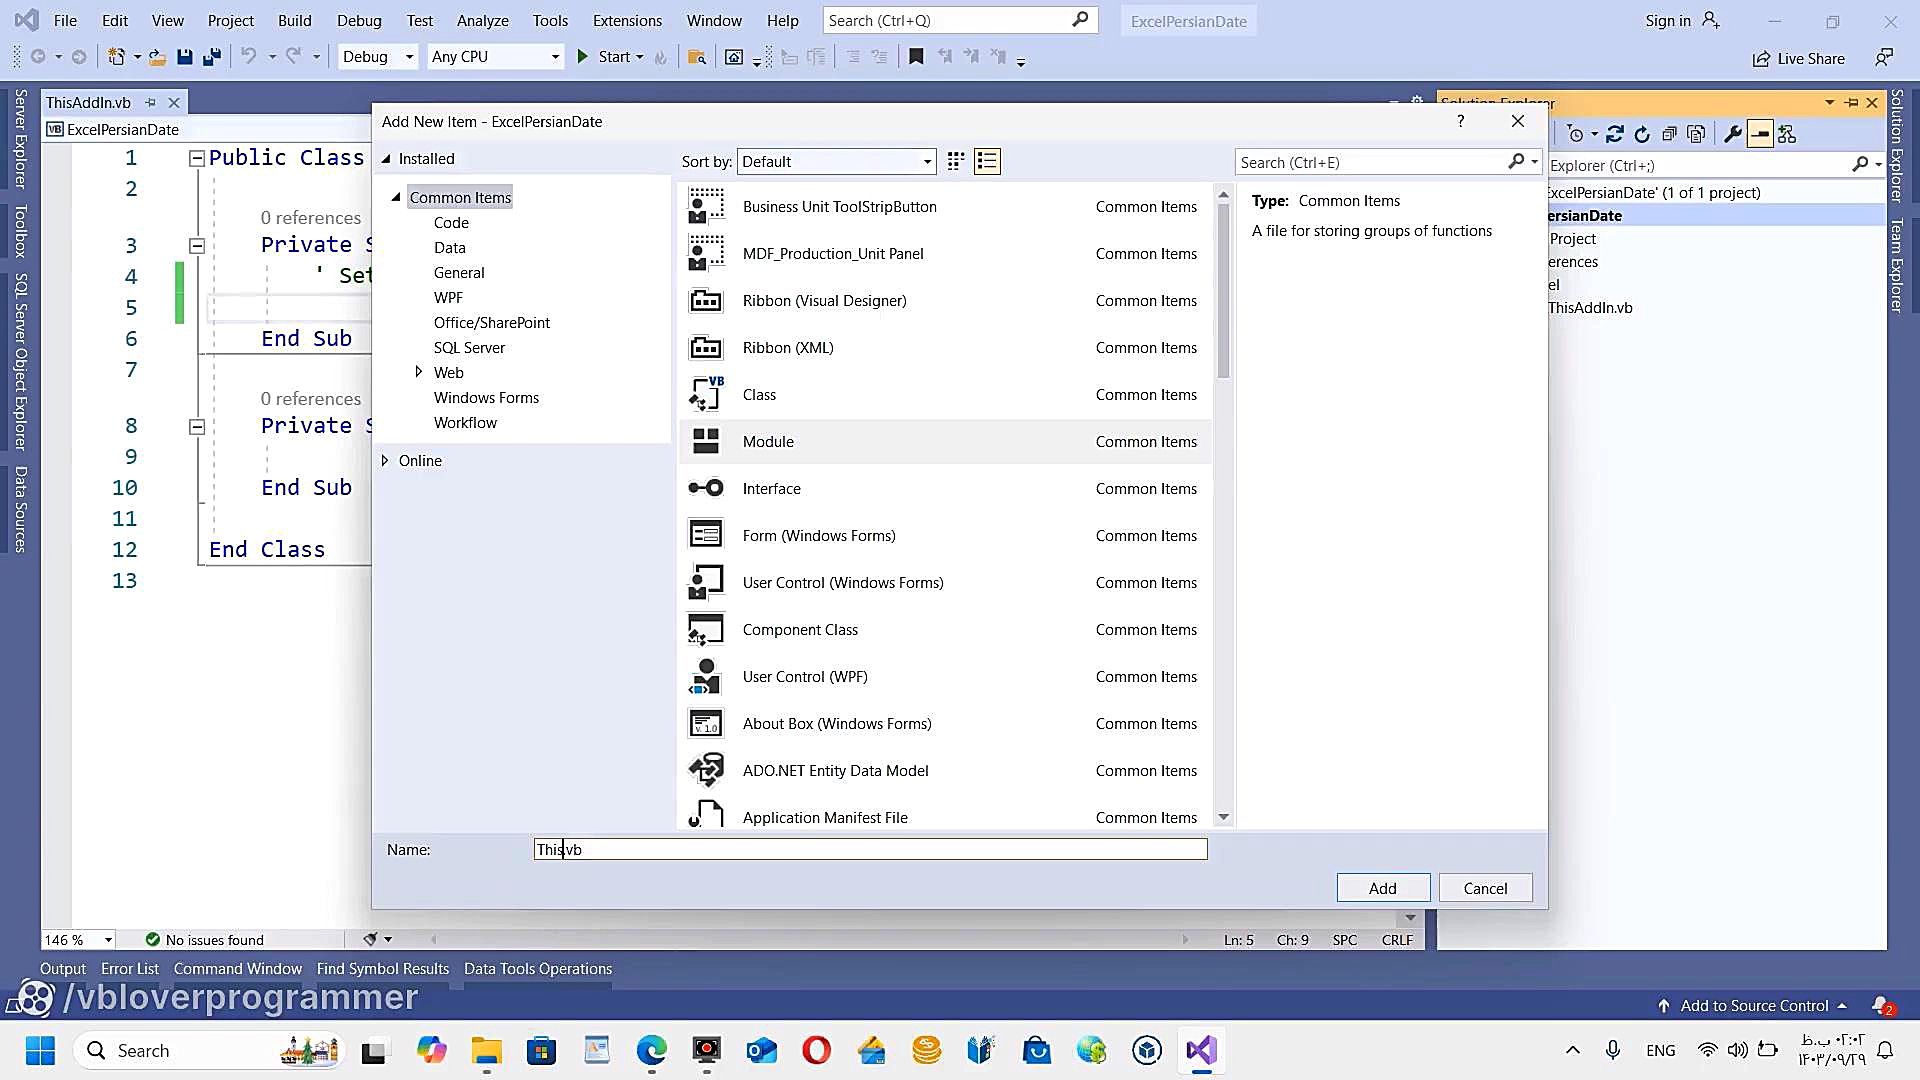Open the Toolbox side tab

20,231
